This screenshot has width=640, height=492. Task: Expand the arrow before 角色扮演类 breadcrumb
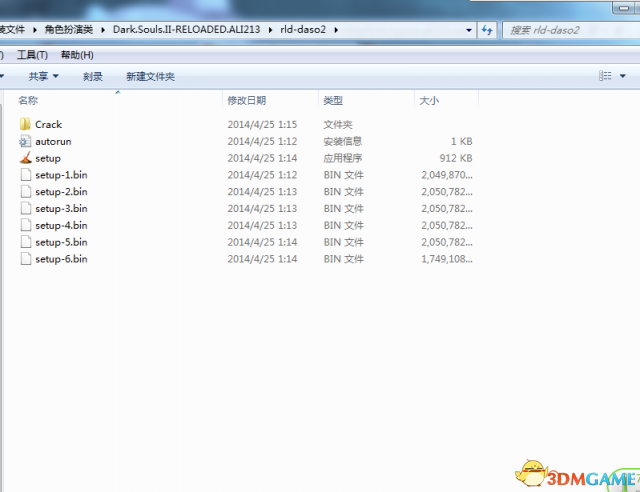tap(35, 30)
